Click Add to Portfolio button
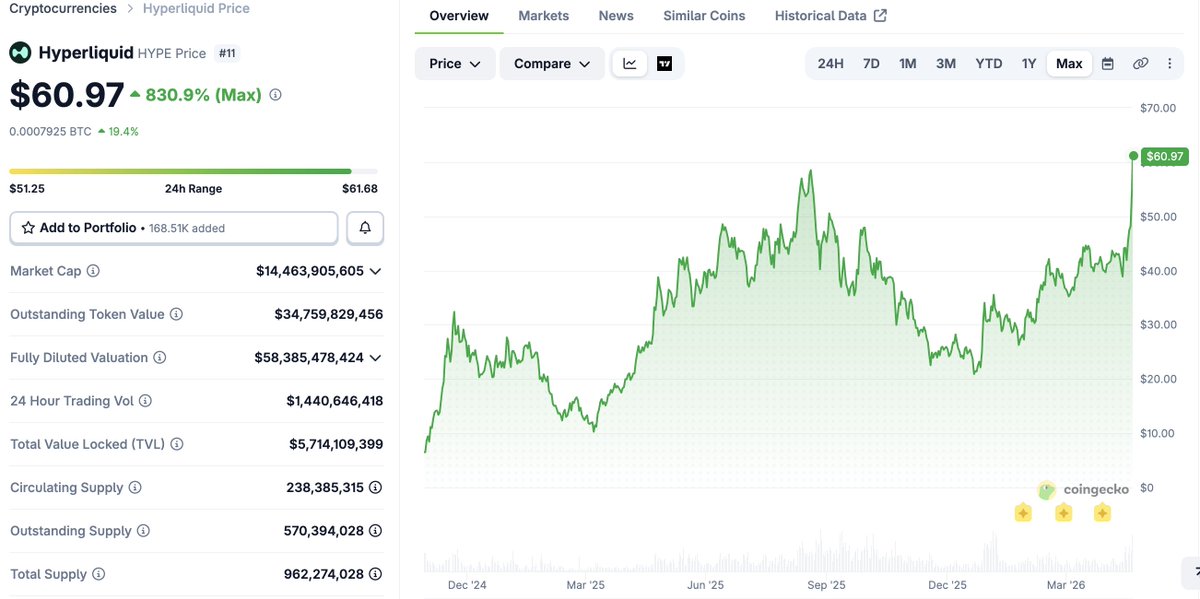The image size is (1200, 599). pyautogui.click(x=174, y=228)
